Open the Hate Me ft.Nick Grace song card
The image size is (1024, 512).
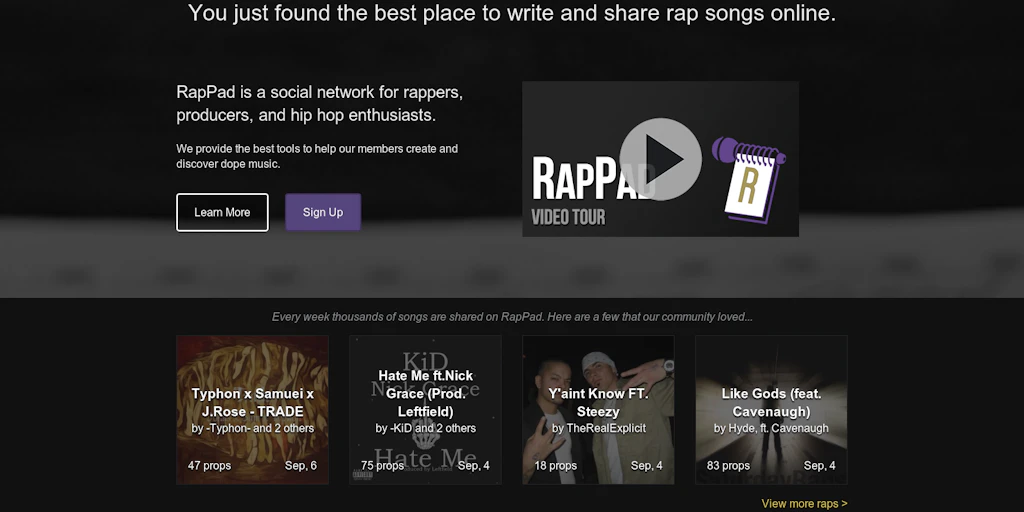[x=425, y=409]
